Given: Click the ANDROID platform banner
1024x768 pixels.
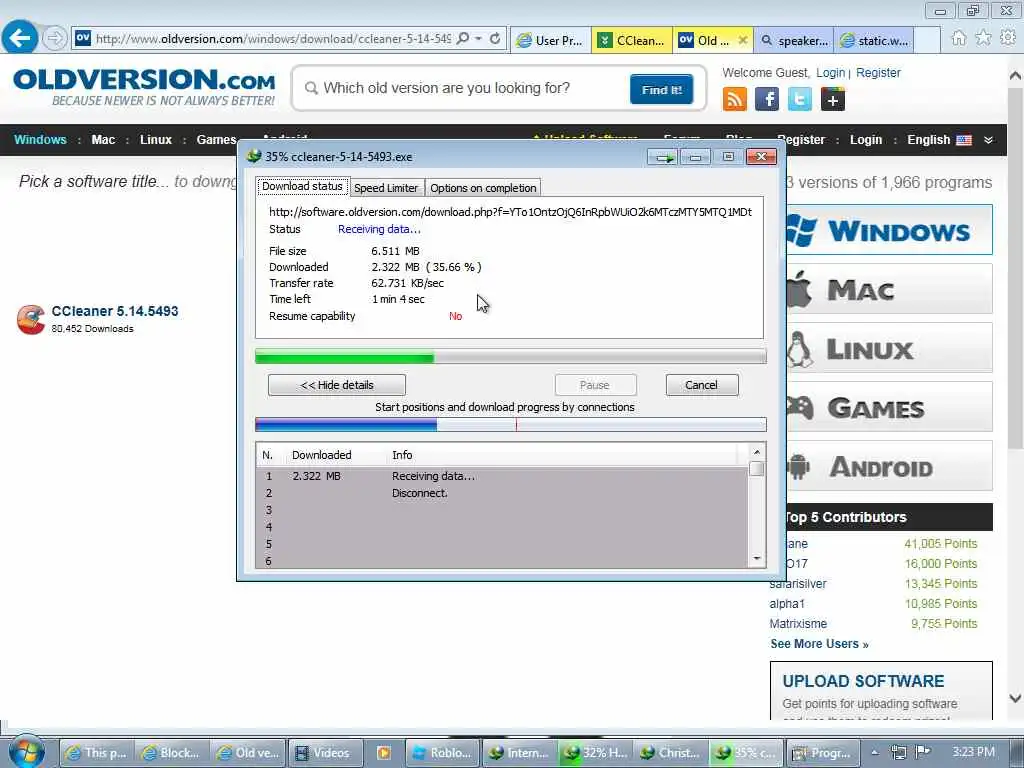Looking at the screenshot, I should pyautogui.click(x=889, y=466).
